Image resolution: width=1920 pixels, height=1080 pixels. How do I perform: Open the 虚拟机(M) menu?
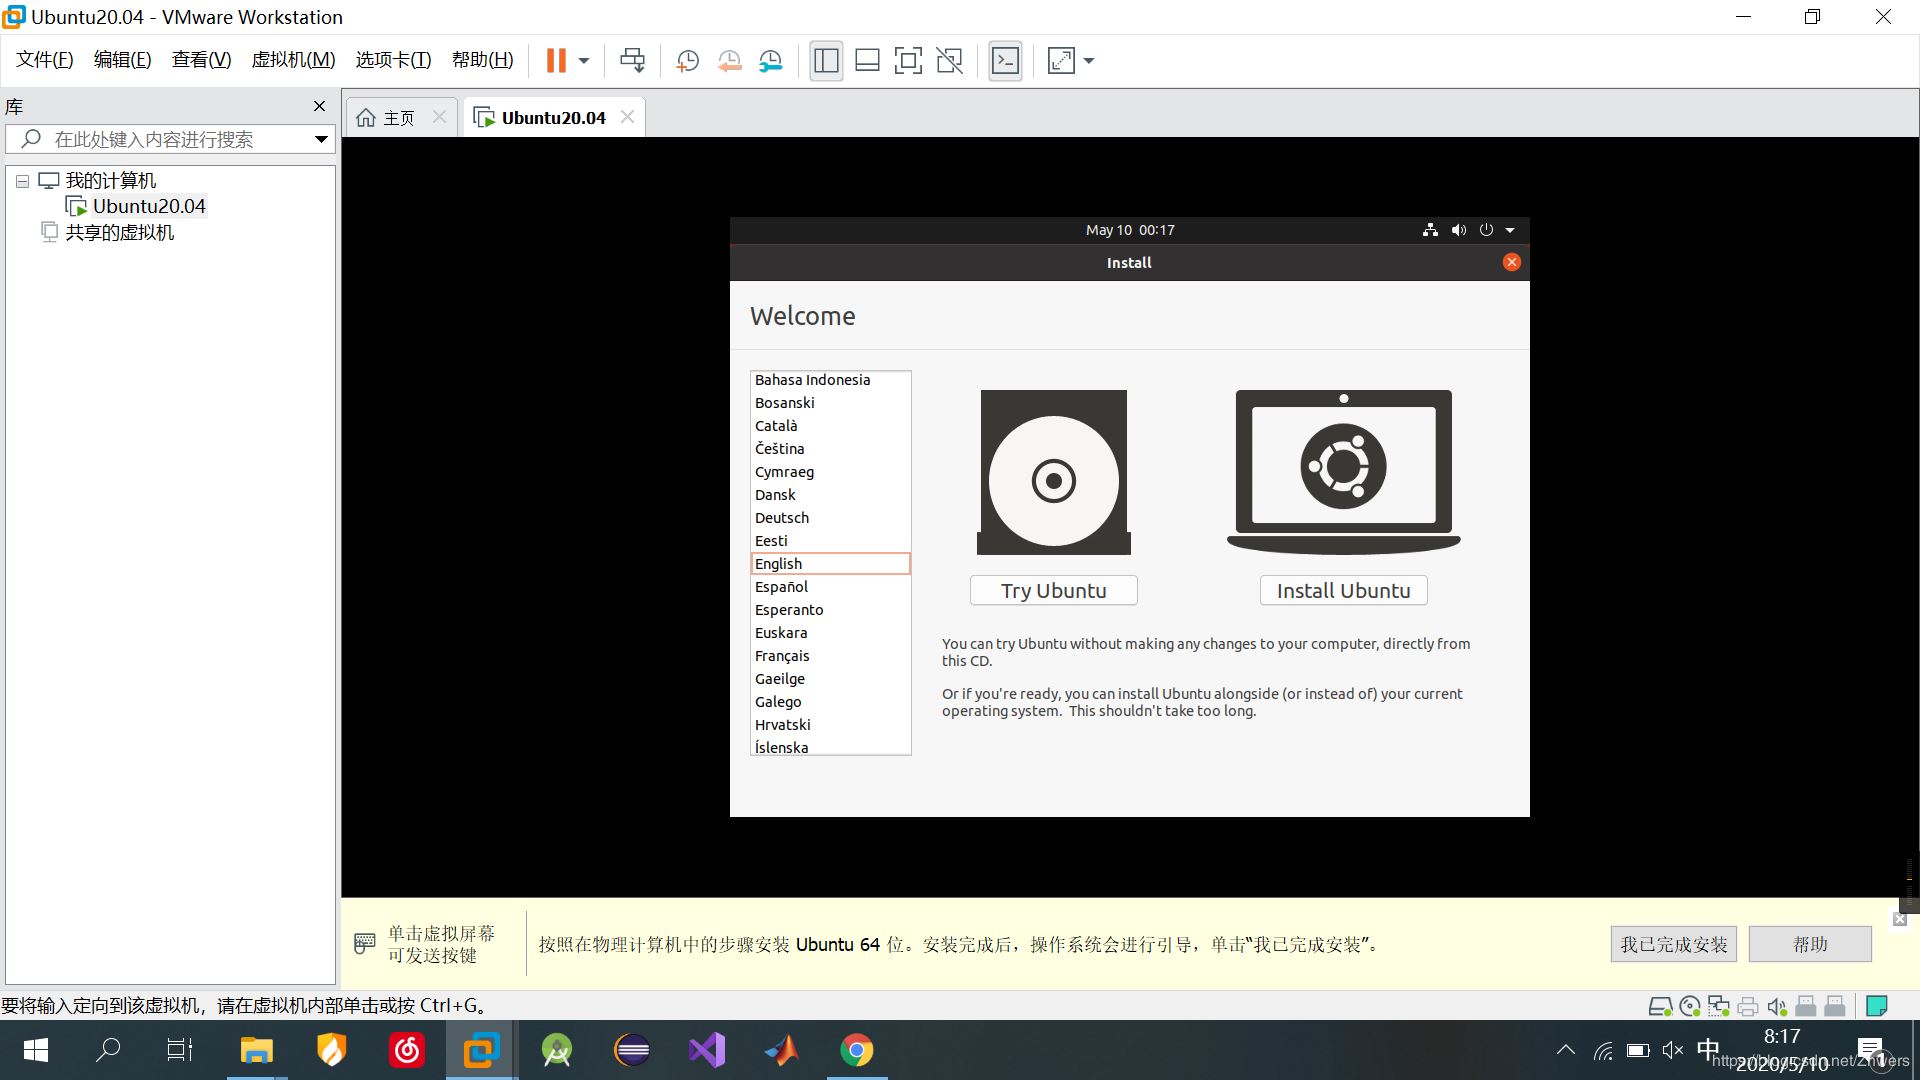[x=293, y=60]
